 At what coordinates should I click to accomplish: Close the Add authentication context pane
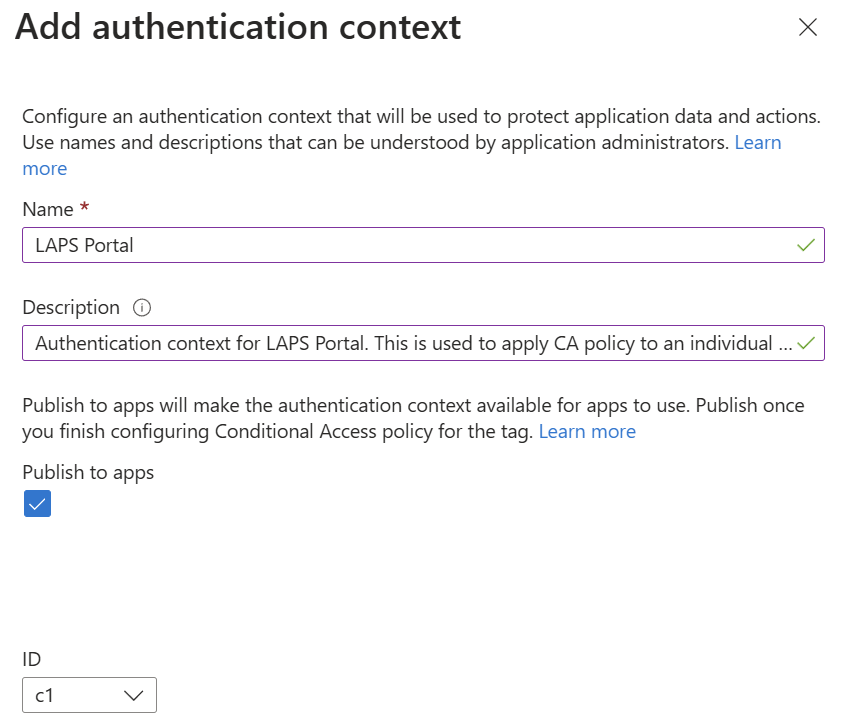tap(808, 28)
